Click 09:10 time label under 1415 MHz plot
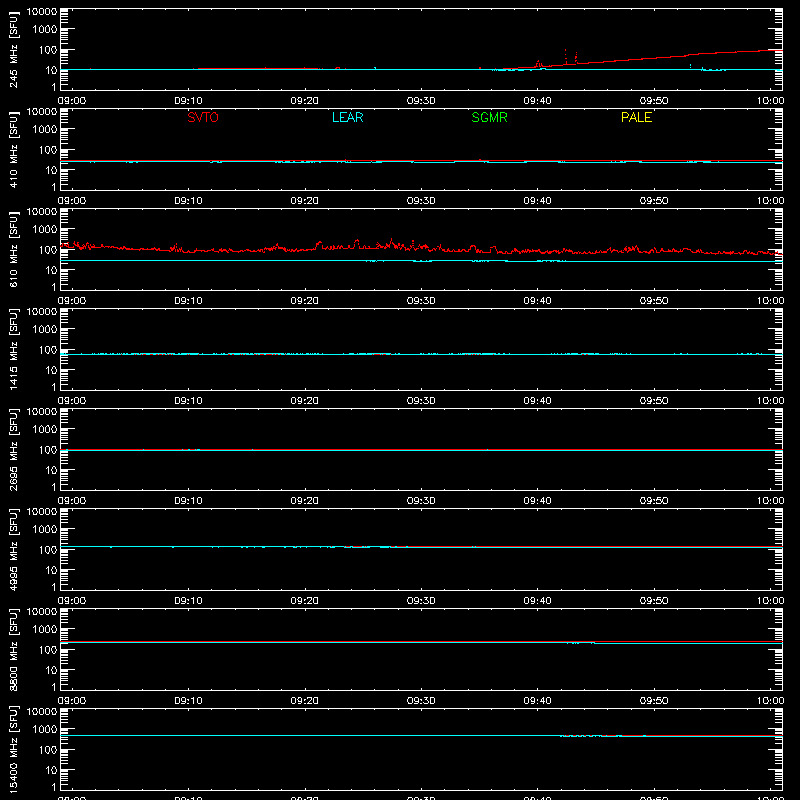Image resolution: width=800 pixels, height=800 pixels. (188, 401)
